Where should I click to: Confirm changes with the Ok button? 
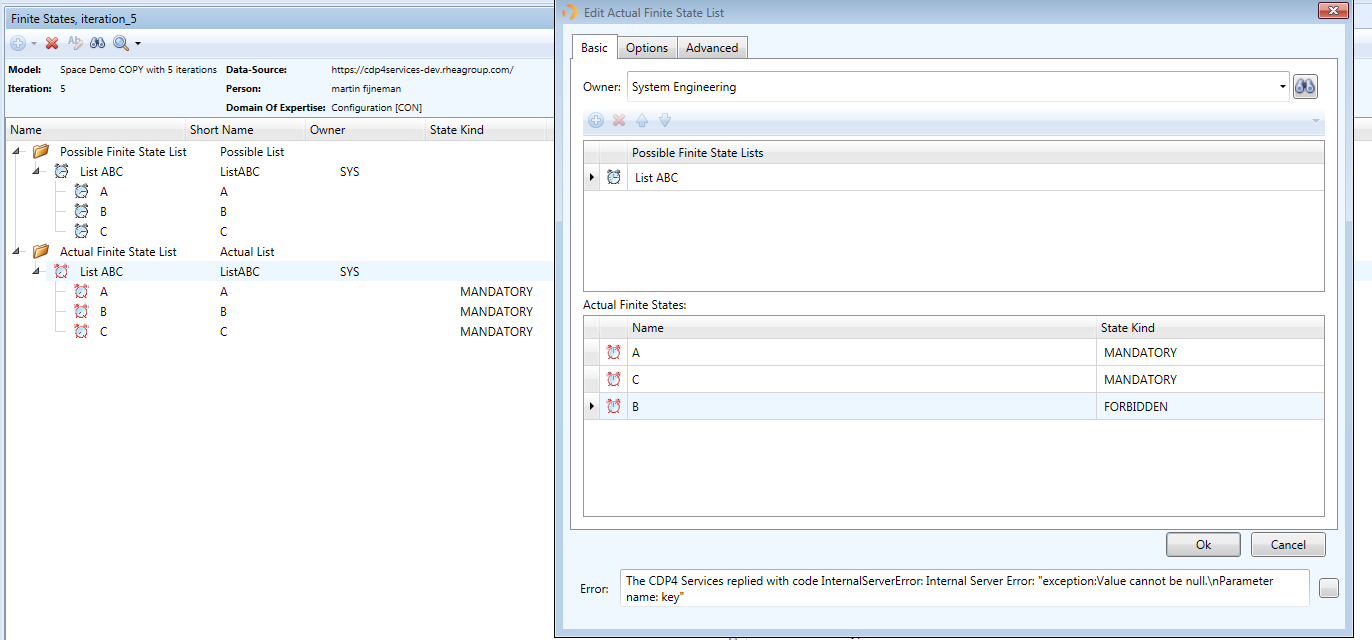pos(1203,544)
